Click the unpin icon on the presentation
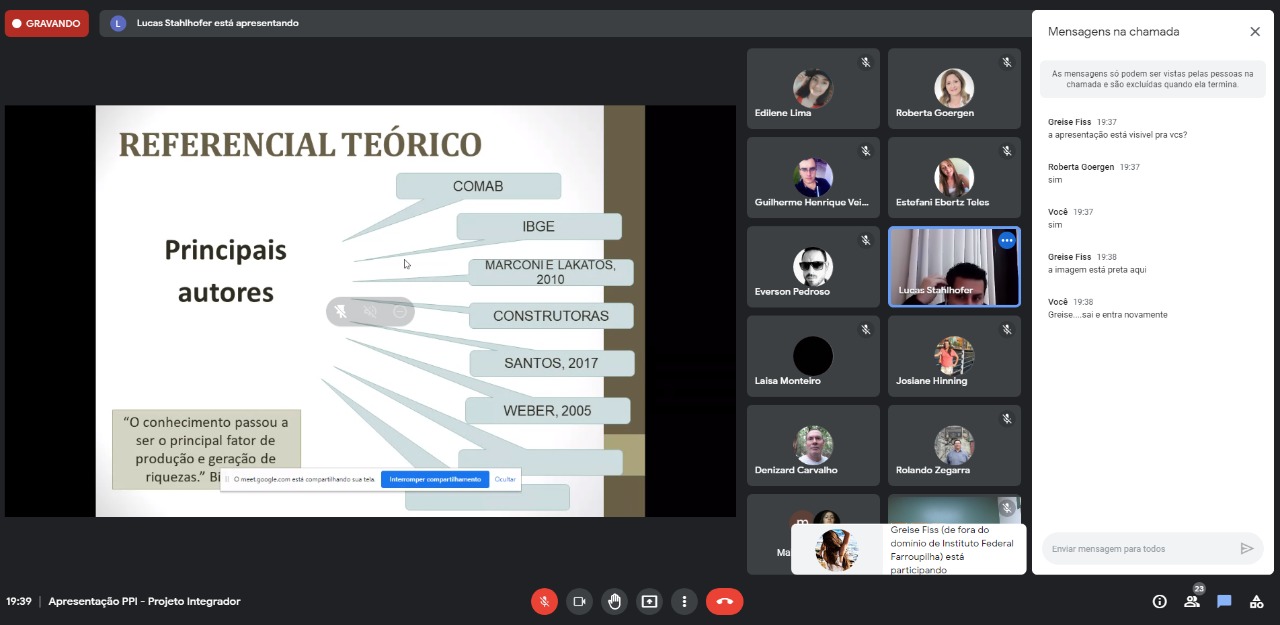 [x=341, y=312]
